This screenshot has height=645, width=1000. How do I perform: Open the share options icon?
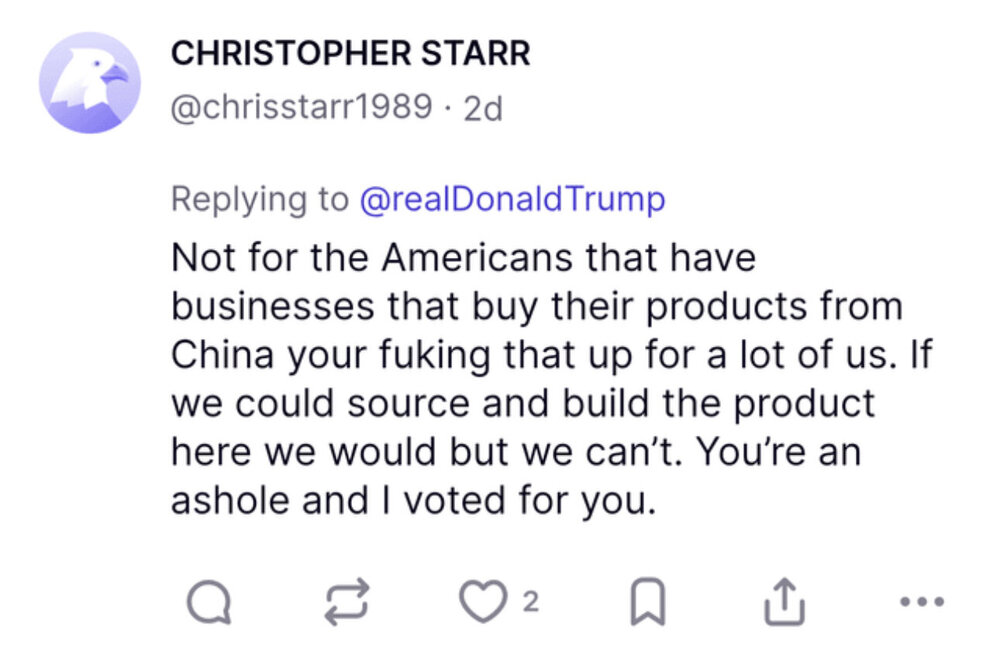[x=784, y=602]
